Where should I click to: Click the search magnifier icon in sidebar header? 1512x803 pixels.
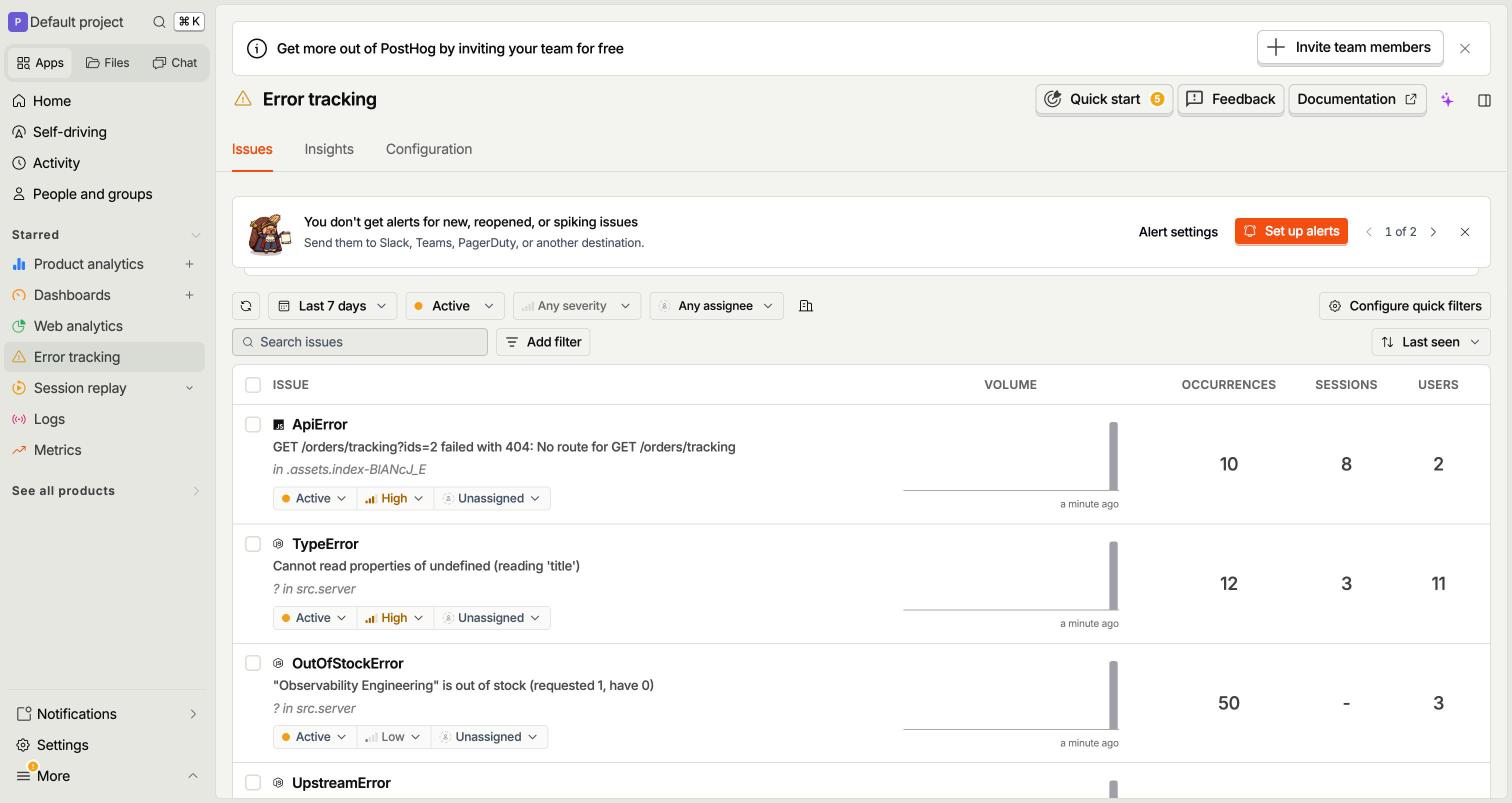[x=159, y=22]
